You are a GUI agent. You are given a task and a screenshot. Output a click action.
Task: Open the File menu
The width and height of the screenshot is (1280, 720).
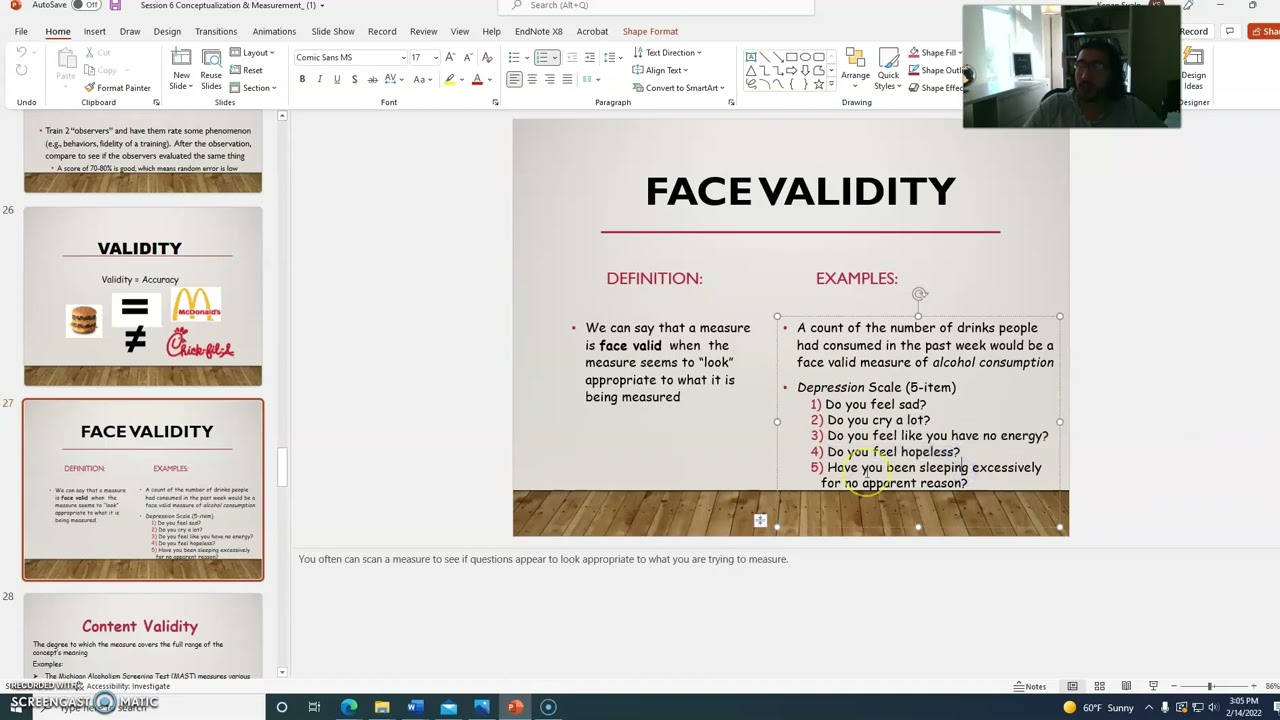pos(21,31)
